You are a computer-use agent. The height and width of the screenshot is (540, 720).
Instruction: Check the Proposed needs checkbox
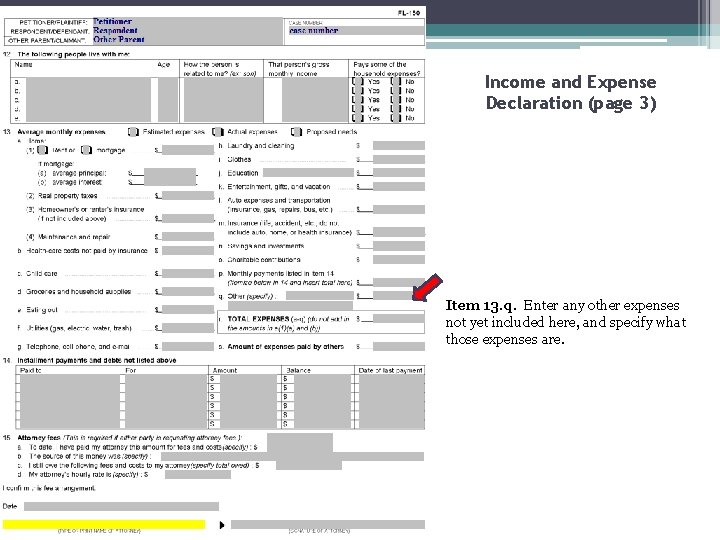(297, 132)
